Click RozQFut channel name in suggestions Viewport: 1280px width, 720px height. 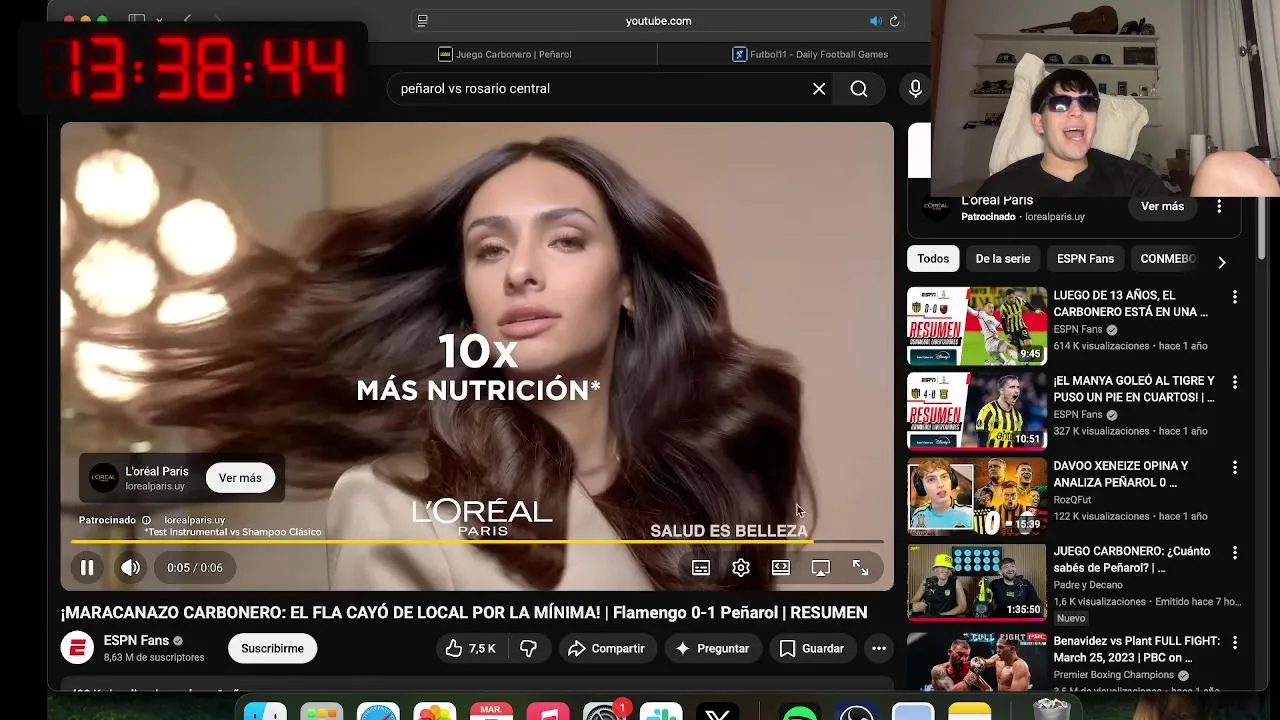tap(1075, 500)
